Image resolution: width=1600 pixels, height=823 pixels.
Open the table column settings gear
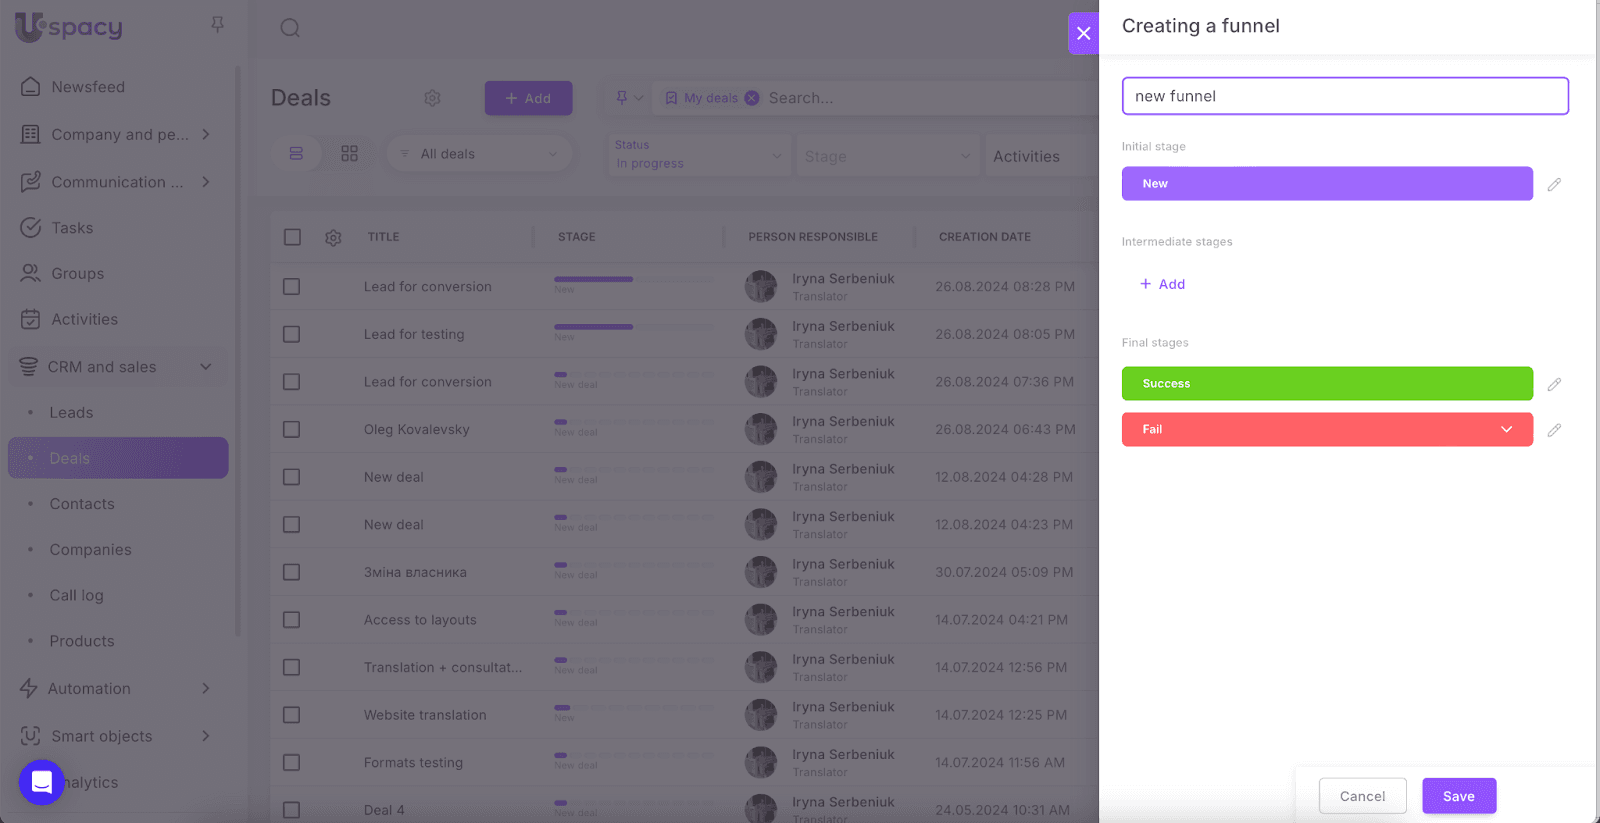[x=333, y=237]
